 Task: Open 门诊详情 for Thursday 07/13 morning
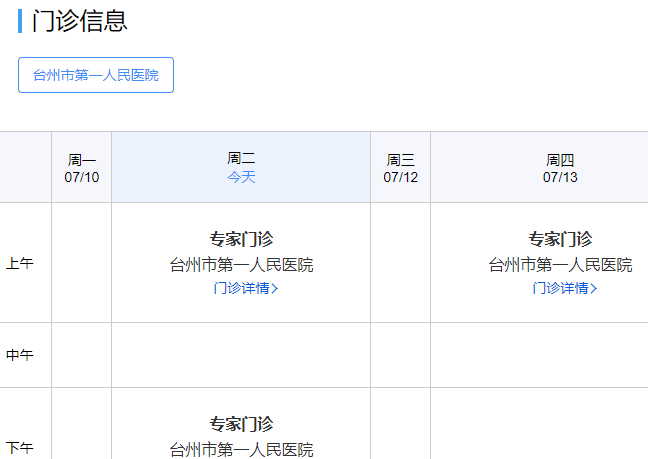coord(560,289)
